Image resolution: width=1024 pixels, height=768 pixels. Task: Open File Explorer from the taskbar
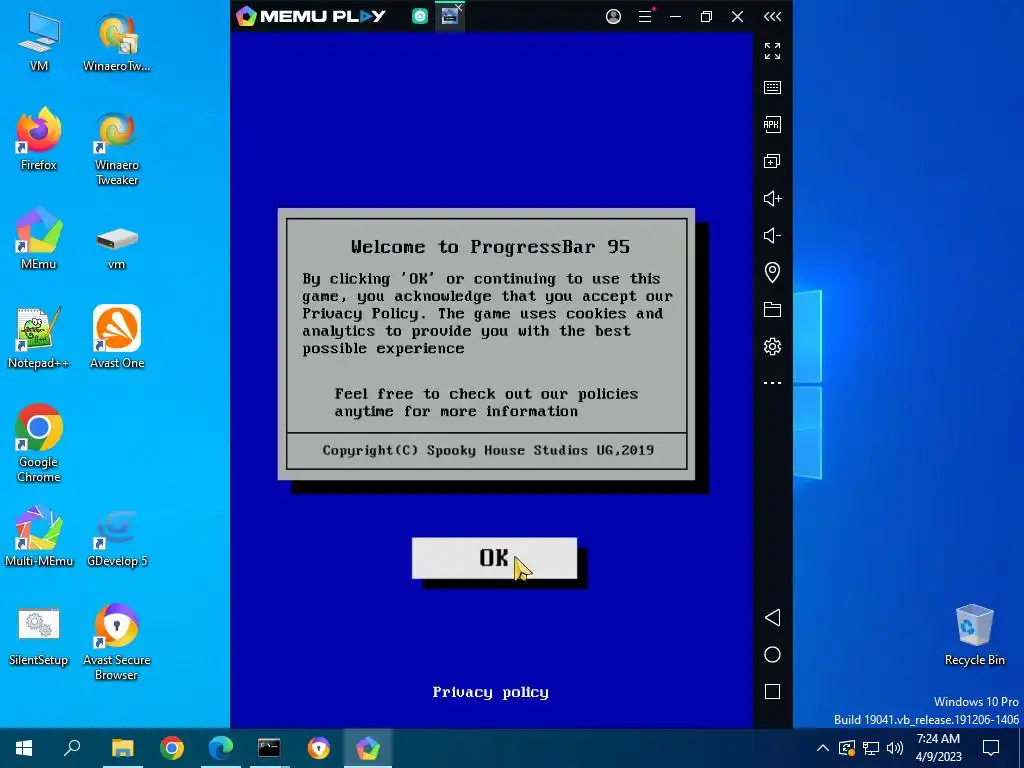(x=122, y=748)
